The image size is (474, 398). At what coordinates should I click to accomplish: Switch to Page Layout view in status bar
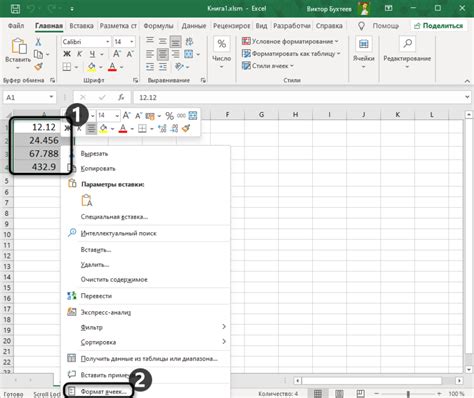[339, 394]
